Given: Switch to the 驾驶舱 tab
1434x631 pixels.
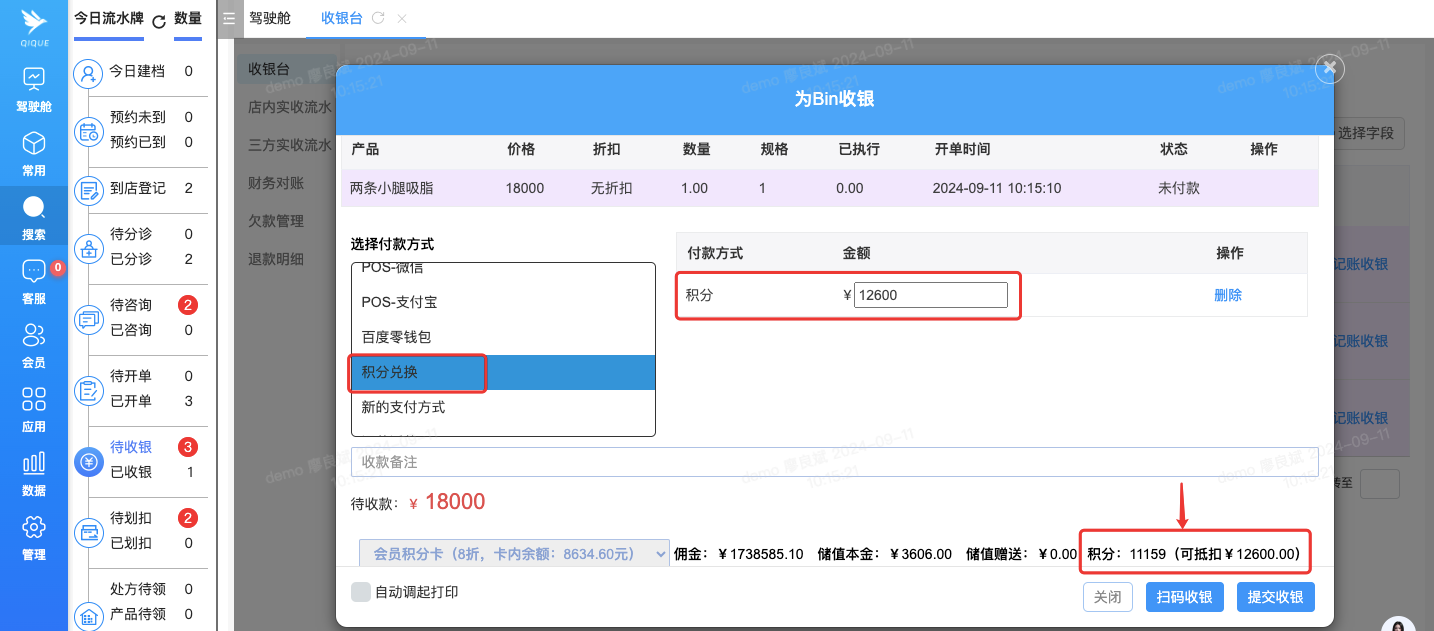Looking at the screenshot, I should [x=270, y=19].
